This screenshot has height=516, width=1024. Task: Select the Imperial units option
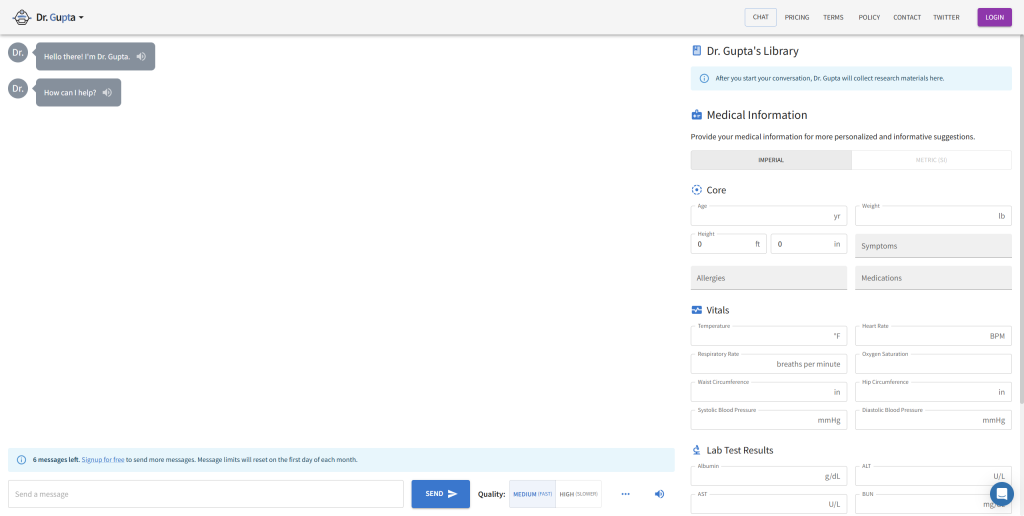(x=771, y=160)
